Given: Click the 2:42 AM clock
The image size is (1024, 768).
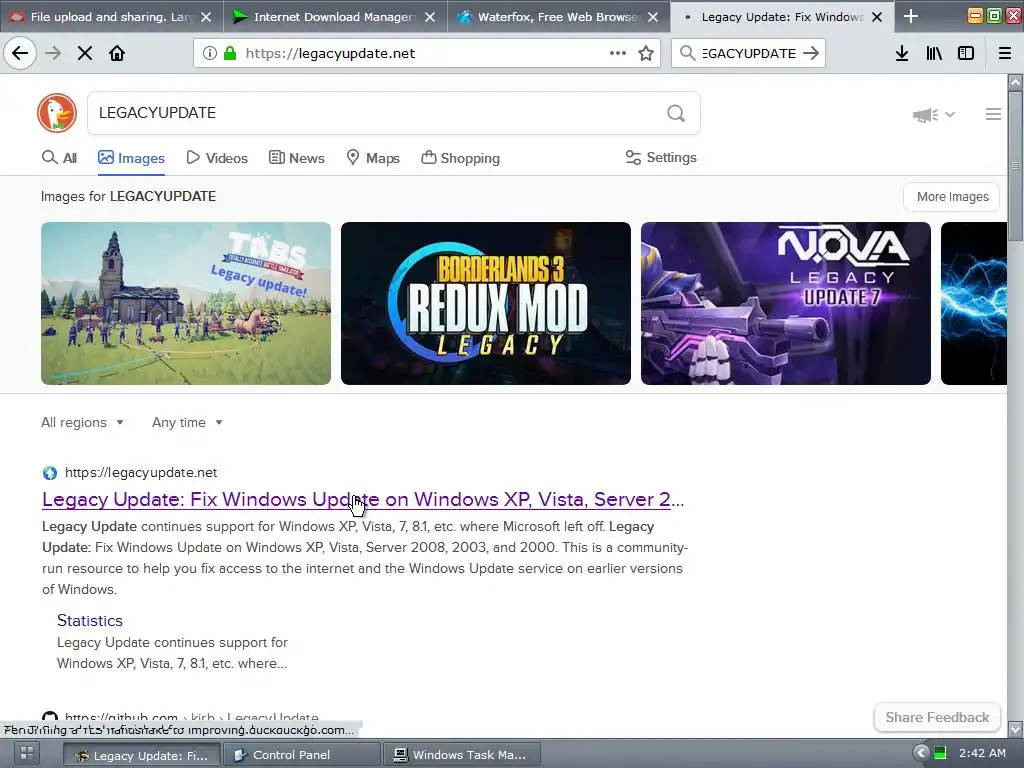Looking at the screenshot, I should [x=982, y=753].
